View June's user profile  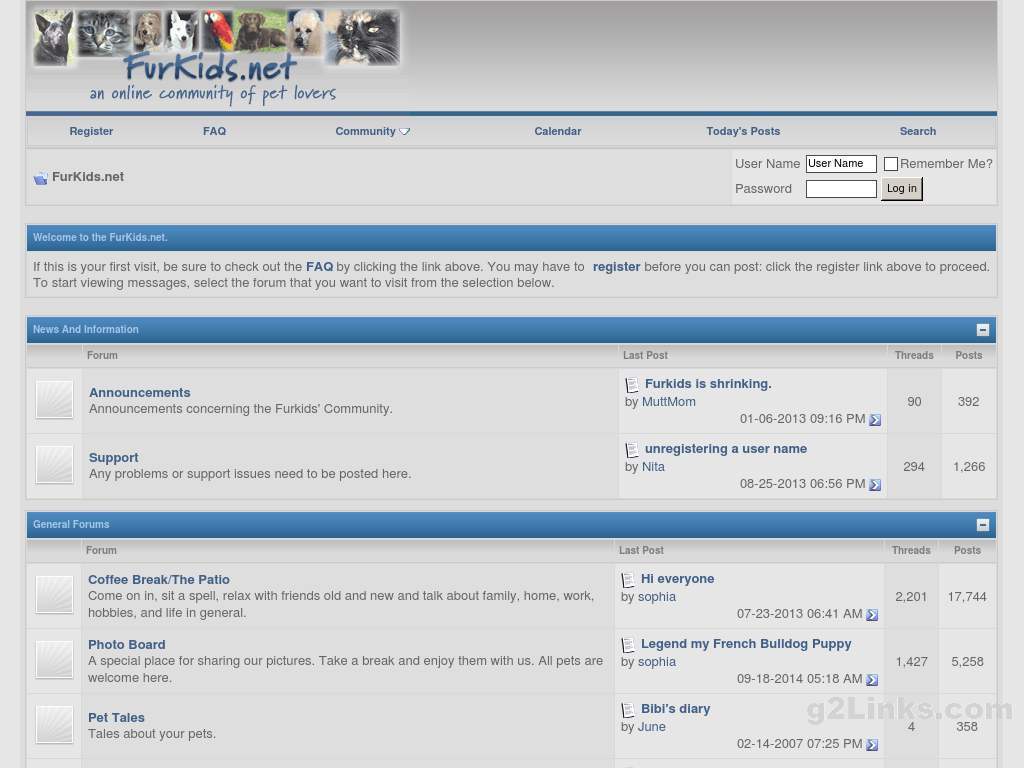pyautogui.click(x=652, y=727)
